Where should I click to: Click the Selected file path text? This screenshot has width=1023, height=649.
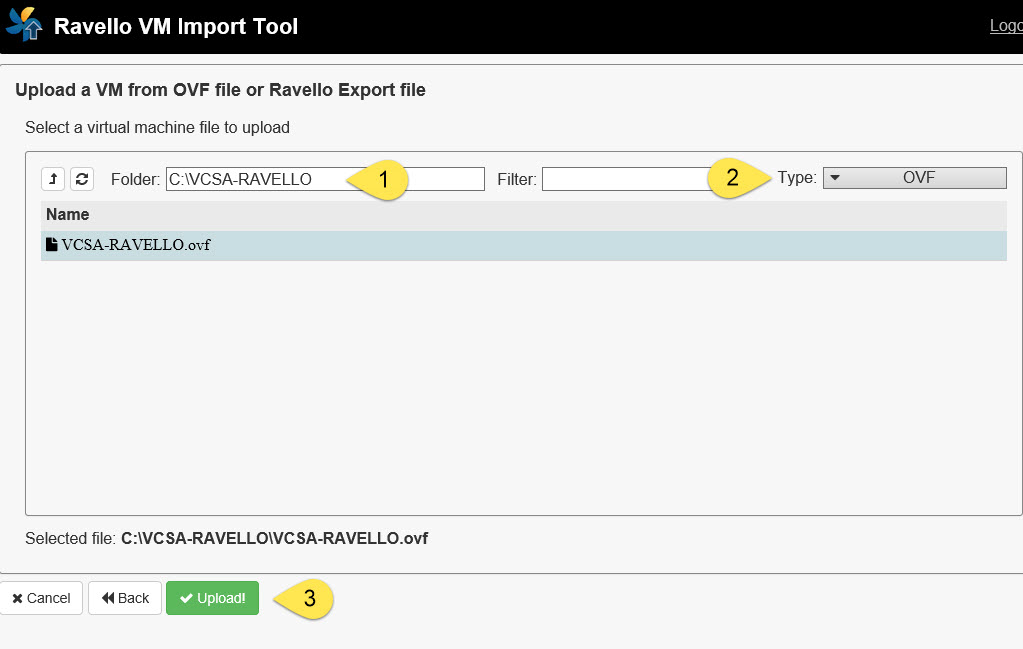[274, 538]
